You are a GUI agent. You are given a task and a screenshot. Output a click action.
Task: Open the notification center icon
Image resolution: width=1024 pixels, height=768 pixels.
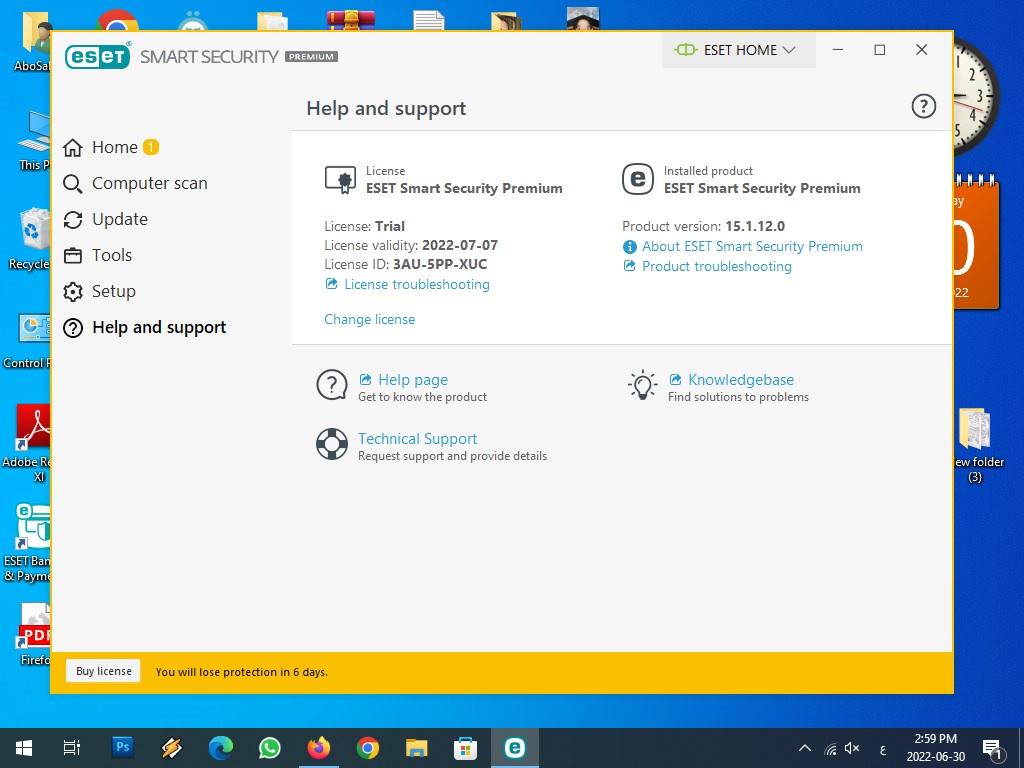tap(993, 749)
